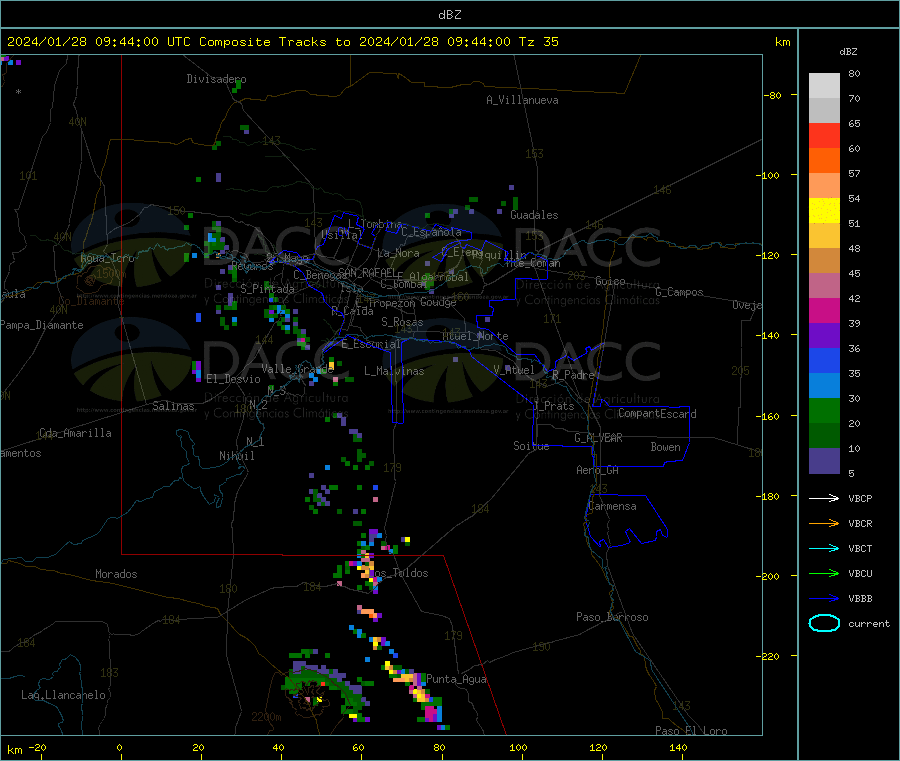Click the Salinas map label
This screenshot has width=900, height=761.
[x=173, y=406]
